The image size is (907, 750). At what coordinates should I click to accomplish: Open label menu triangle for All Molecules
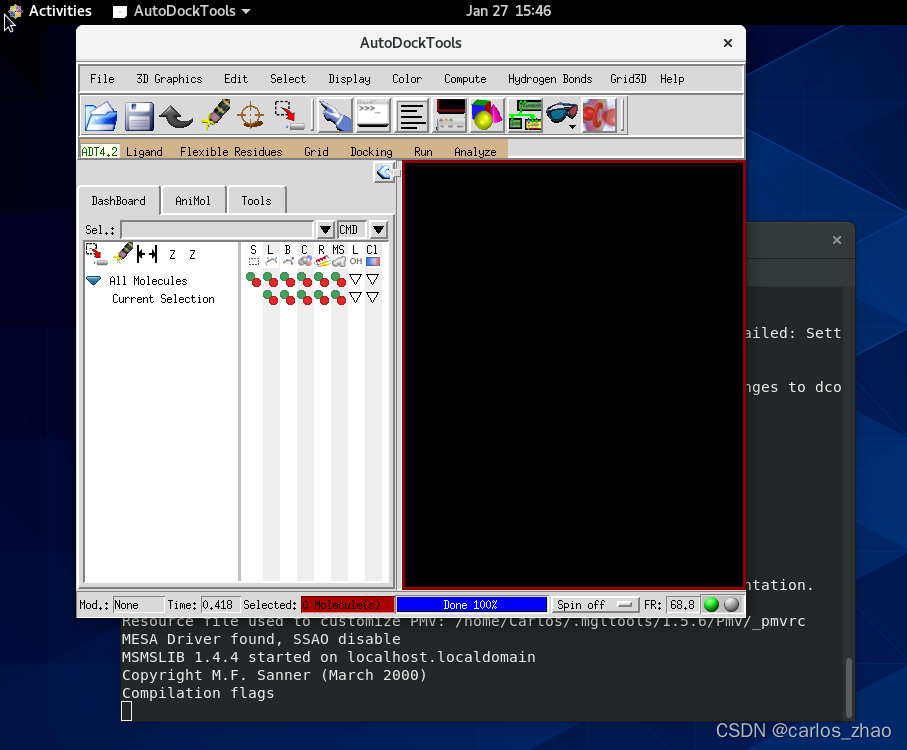(x=355, y=280)
